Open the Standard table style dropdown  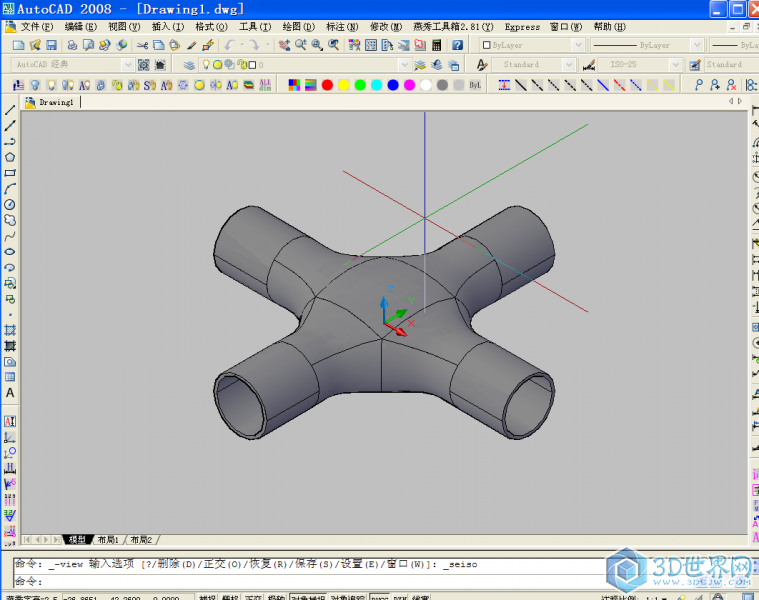731,64
